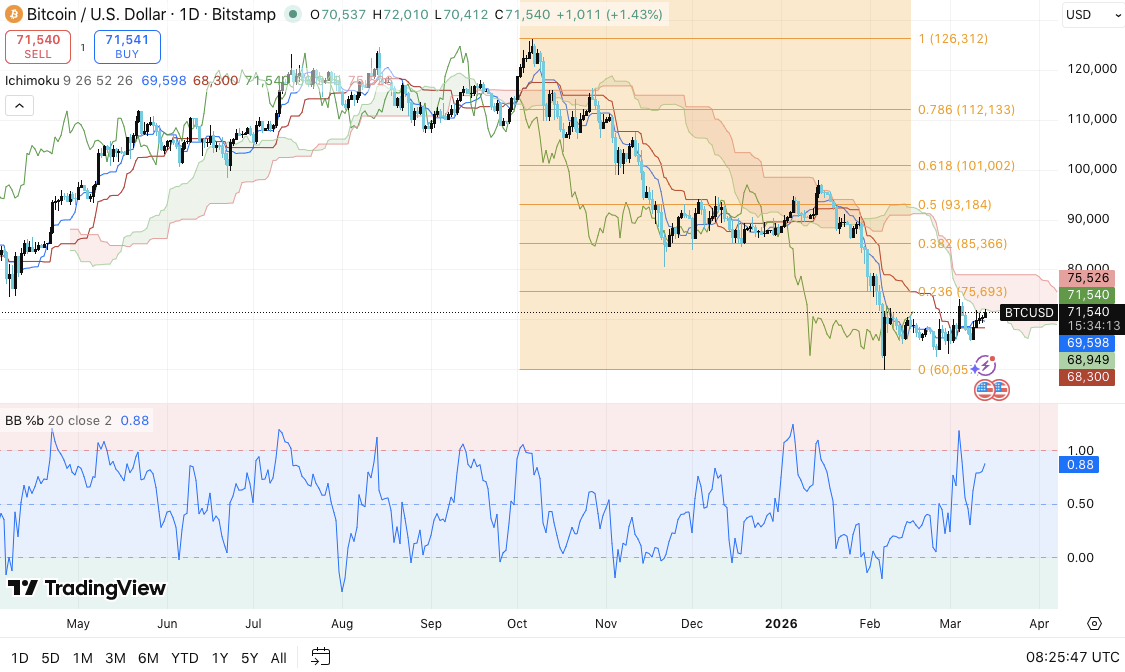1125x672 pixels.
Task: Click the flag emoji sticker on the chart
Action: (984, 367)
